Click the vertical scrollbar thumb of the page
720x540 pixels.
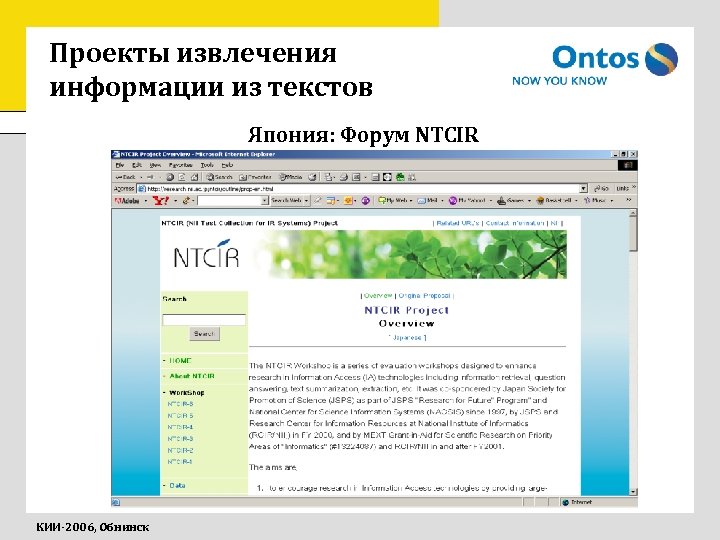[x=633, y=234]
